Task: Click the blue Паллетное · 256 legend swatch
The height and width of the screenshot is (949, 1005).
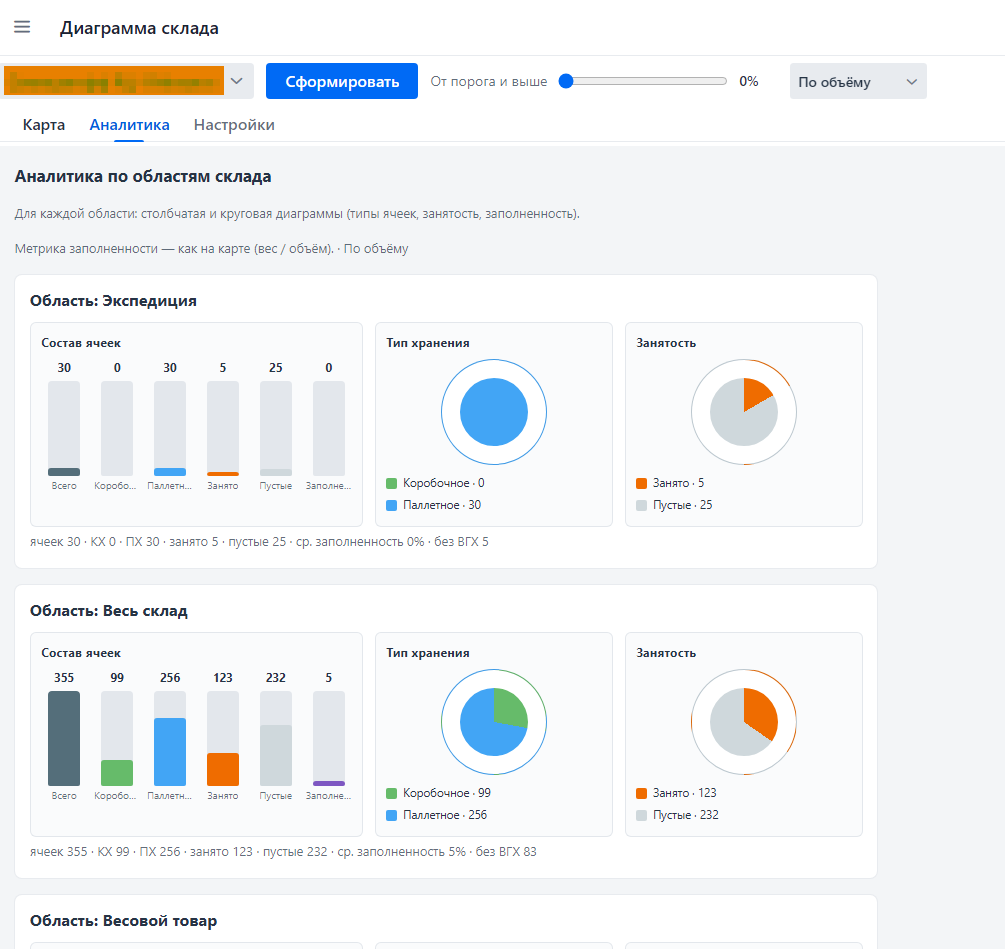Action: pos(392,815)
